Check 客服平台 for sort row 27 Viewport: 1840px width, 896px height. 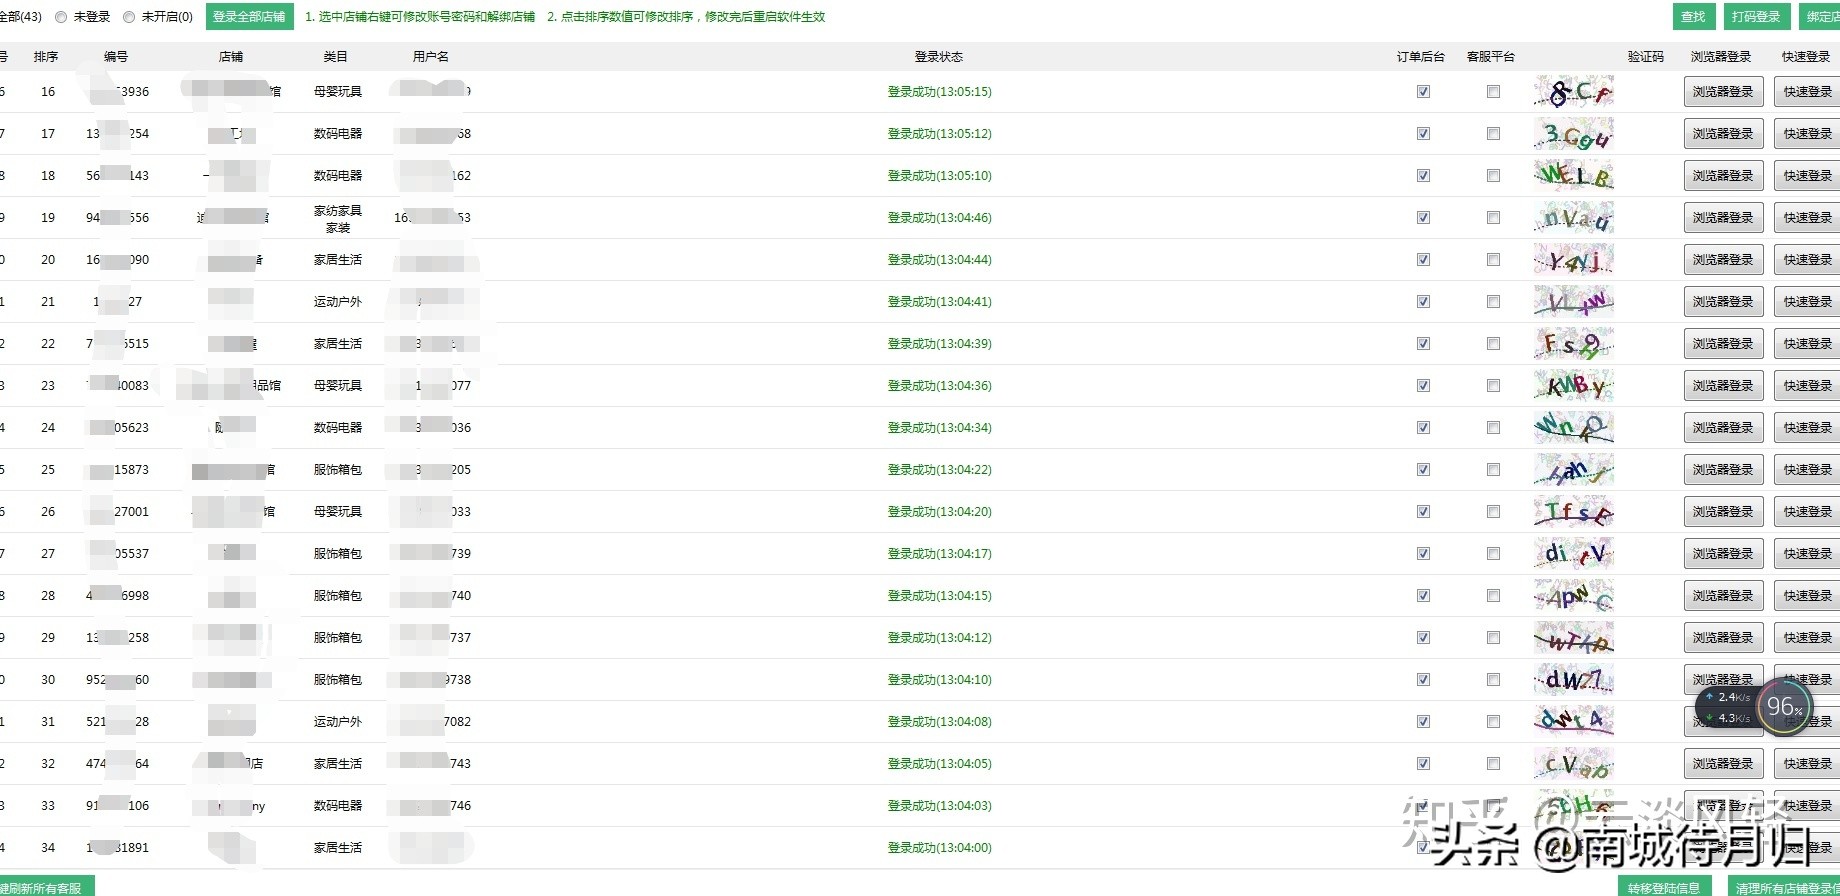pyautogui.click(x=1493, y=554)
